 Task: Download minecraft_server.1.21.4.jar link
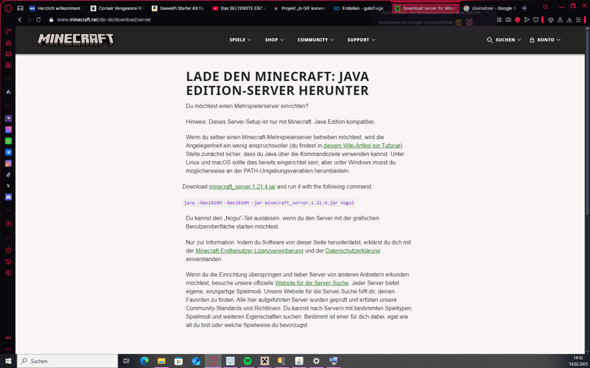(x=242, y=187)
